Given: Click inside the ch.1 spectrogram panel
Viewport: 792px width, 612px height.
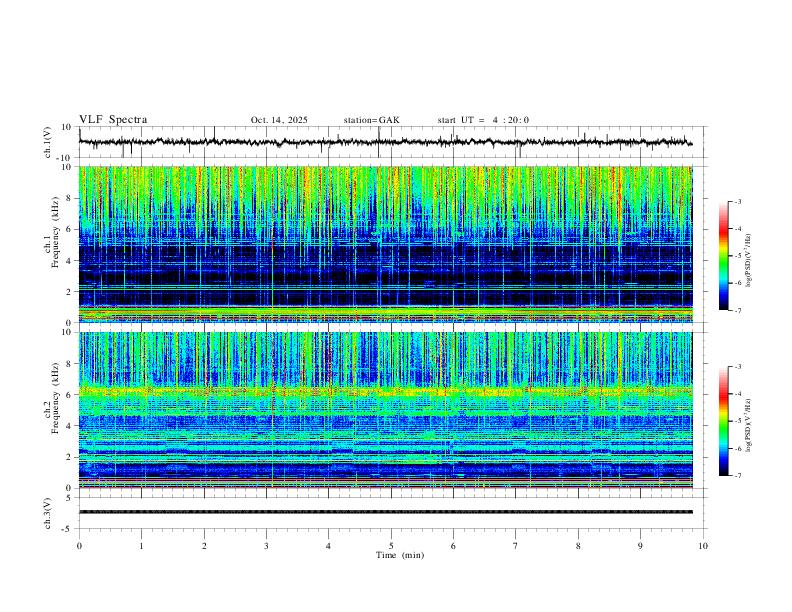Looking at the screenshot, I should click(385, 244).
